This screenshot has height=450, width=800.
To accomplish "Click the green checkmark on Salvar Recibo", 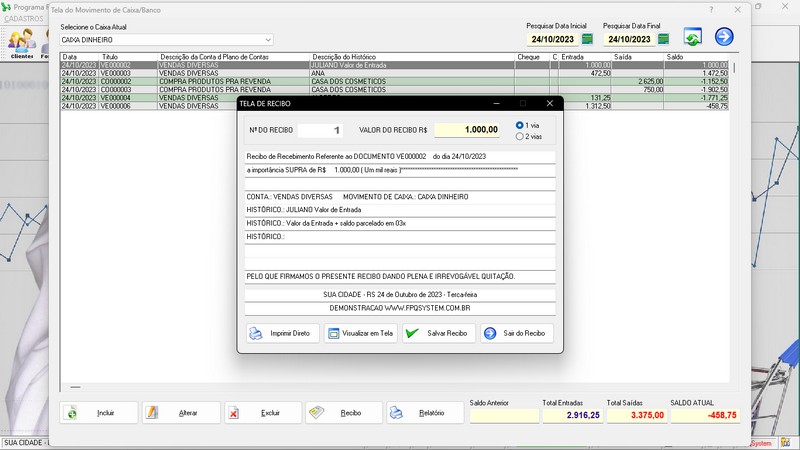I will [412, 333].
